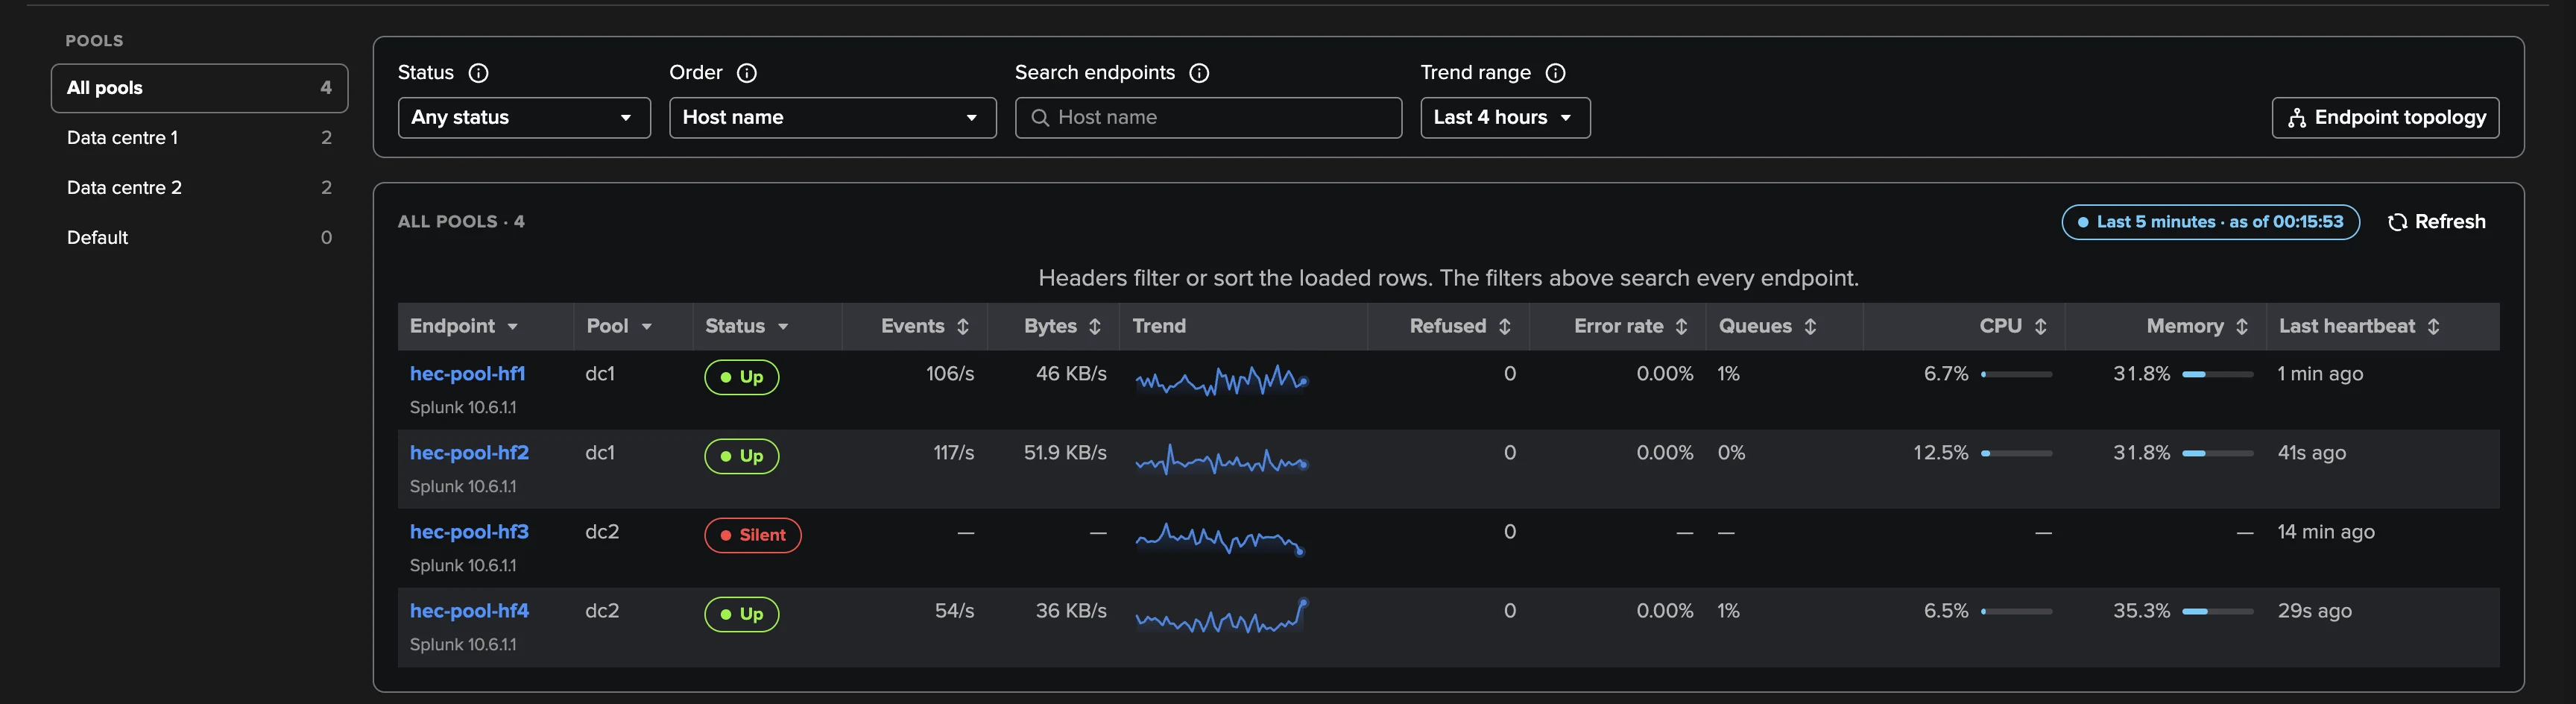Sort by Queues column arrows

1810,326
